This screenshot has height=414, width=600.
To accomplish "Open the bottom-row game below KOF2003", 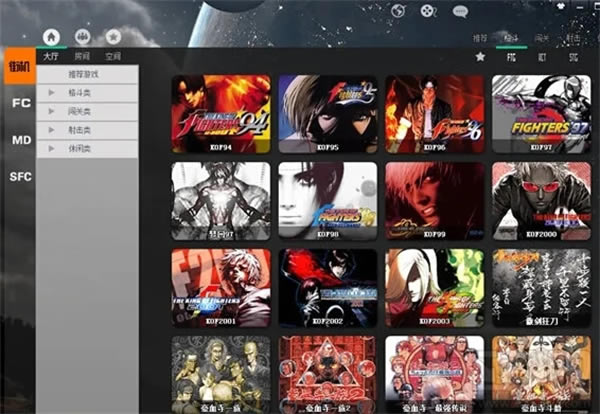I will coord(435,375).
